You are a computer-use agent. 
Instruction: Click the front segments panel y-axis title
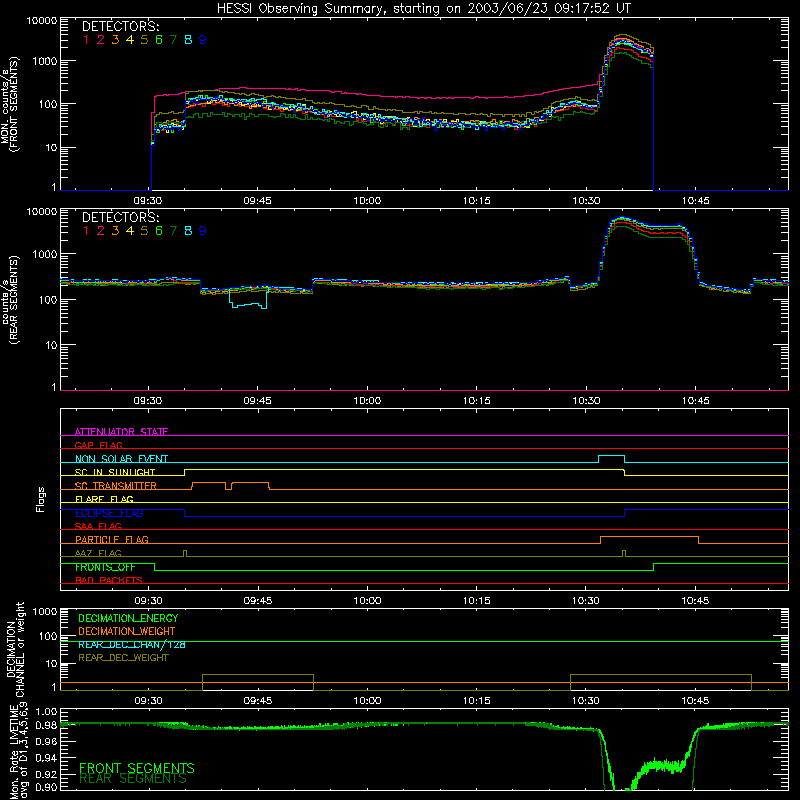click(9, 104)
